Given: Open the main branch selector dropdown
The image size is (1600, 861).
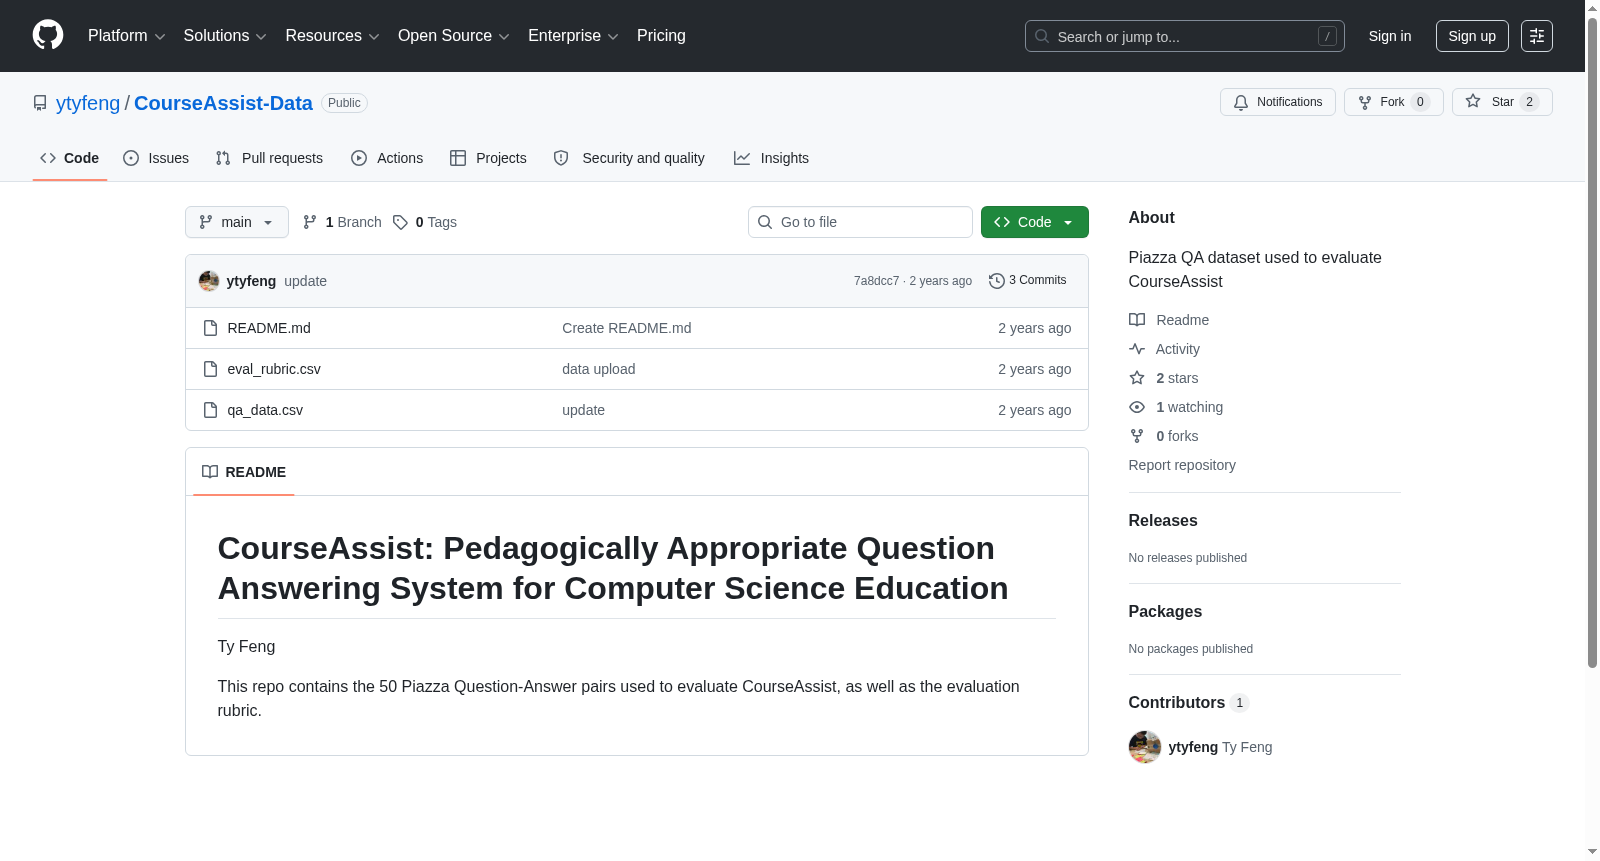Looking at the screenshot, I should 237,222.
